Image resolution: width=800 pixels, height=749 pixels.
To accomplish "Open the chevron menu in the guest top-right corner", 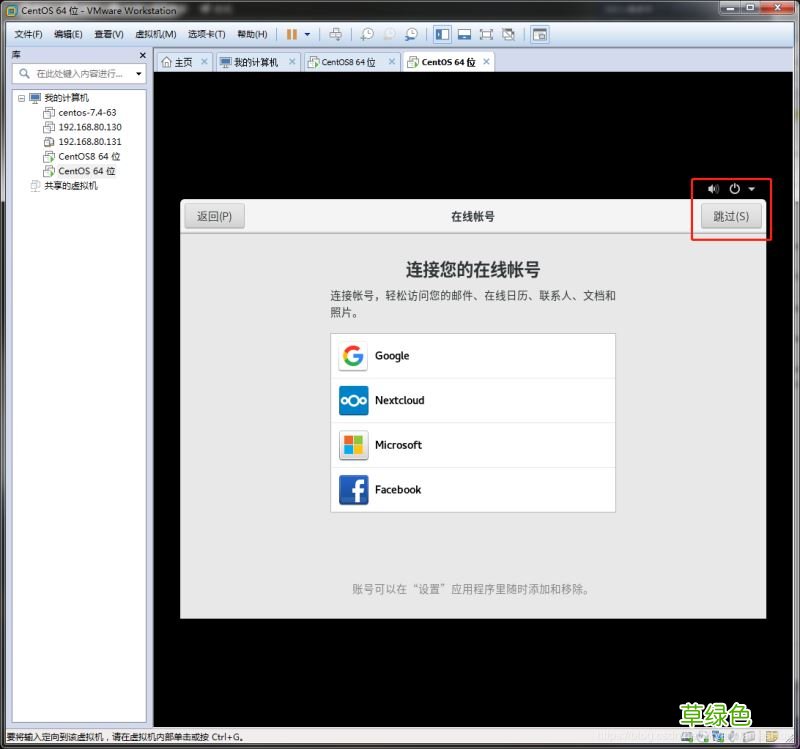I will tap(750, 189).
